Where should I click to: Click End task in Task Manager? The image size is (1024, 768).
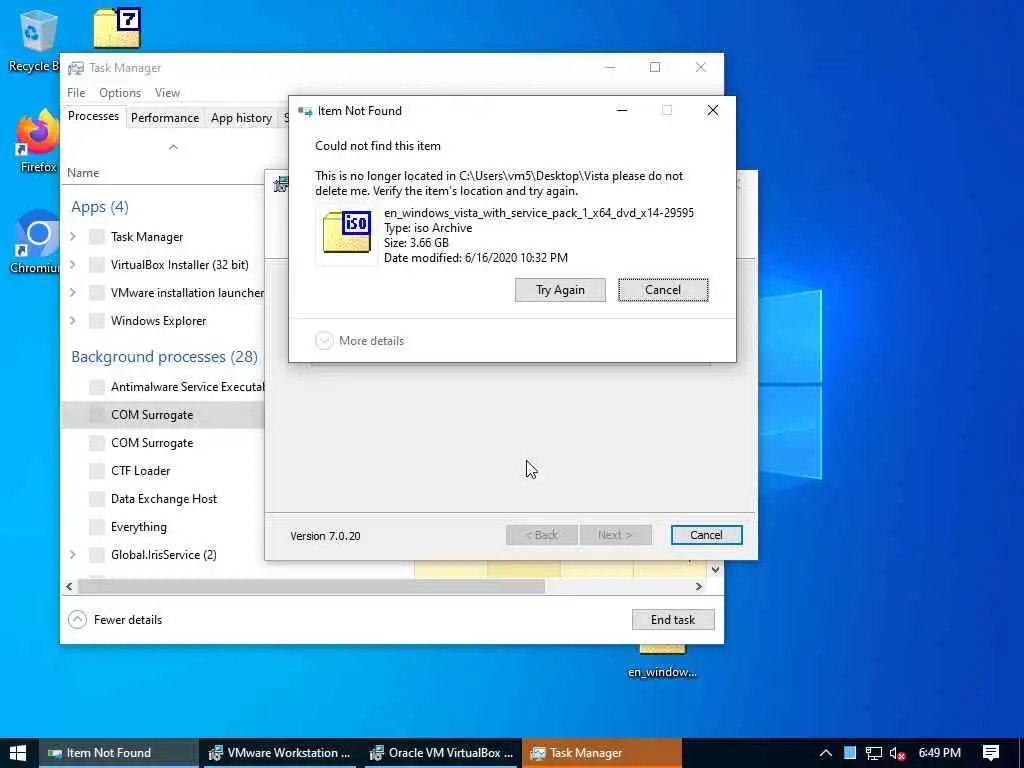(673, 619)
